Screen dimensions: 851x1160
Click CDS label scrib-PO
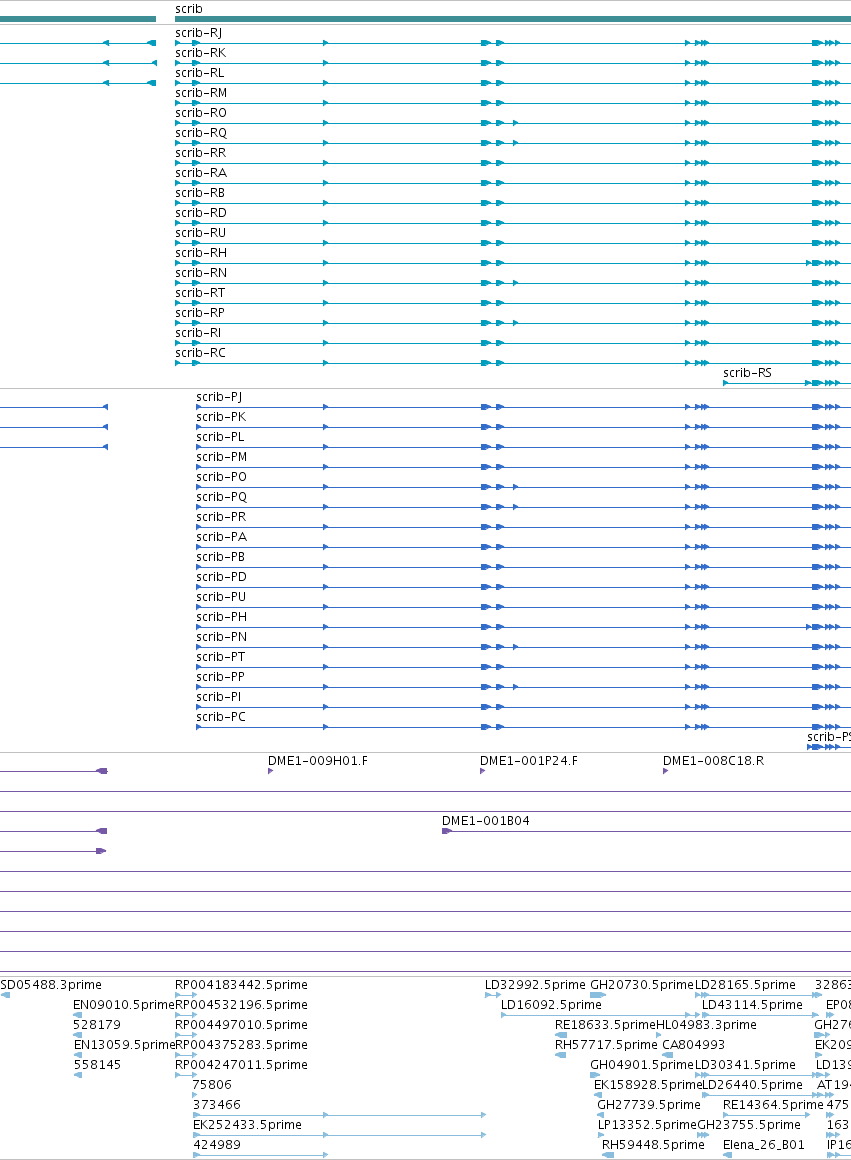coord(221,476)
